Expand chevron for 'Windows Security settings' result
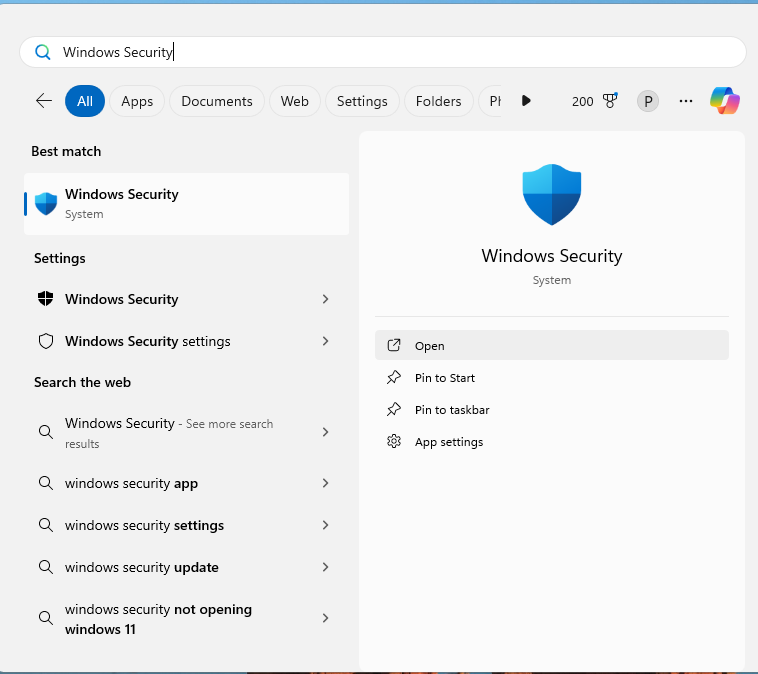This screenshot has height=674, width=758. tap(325, 341)
